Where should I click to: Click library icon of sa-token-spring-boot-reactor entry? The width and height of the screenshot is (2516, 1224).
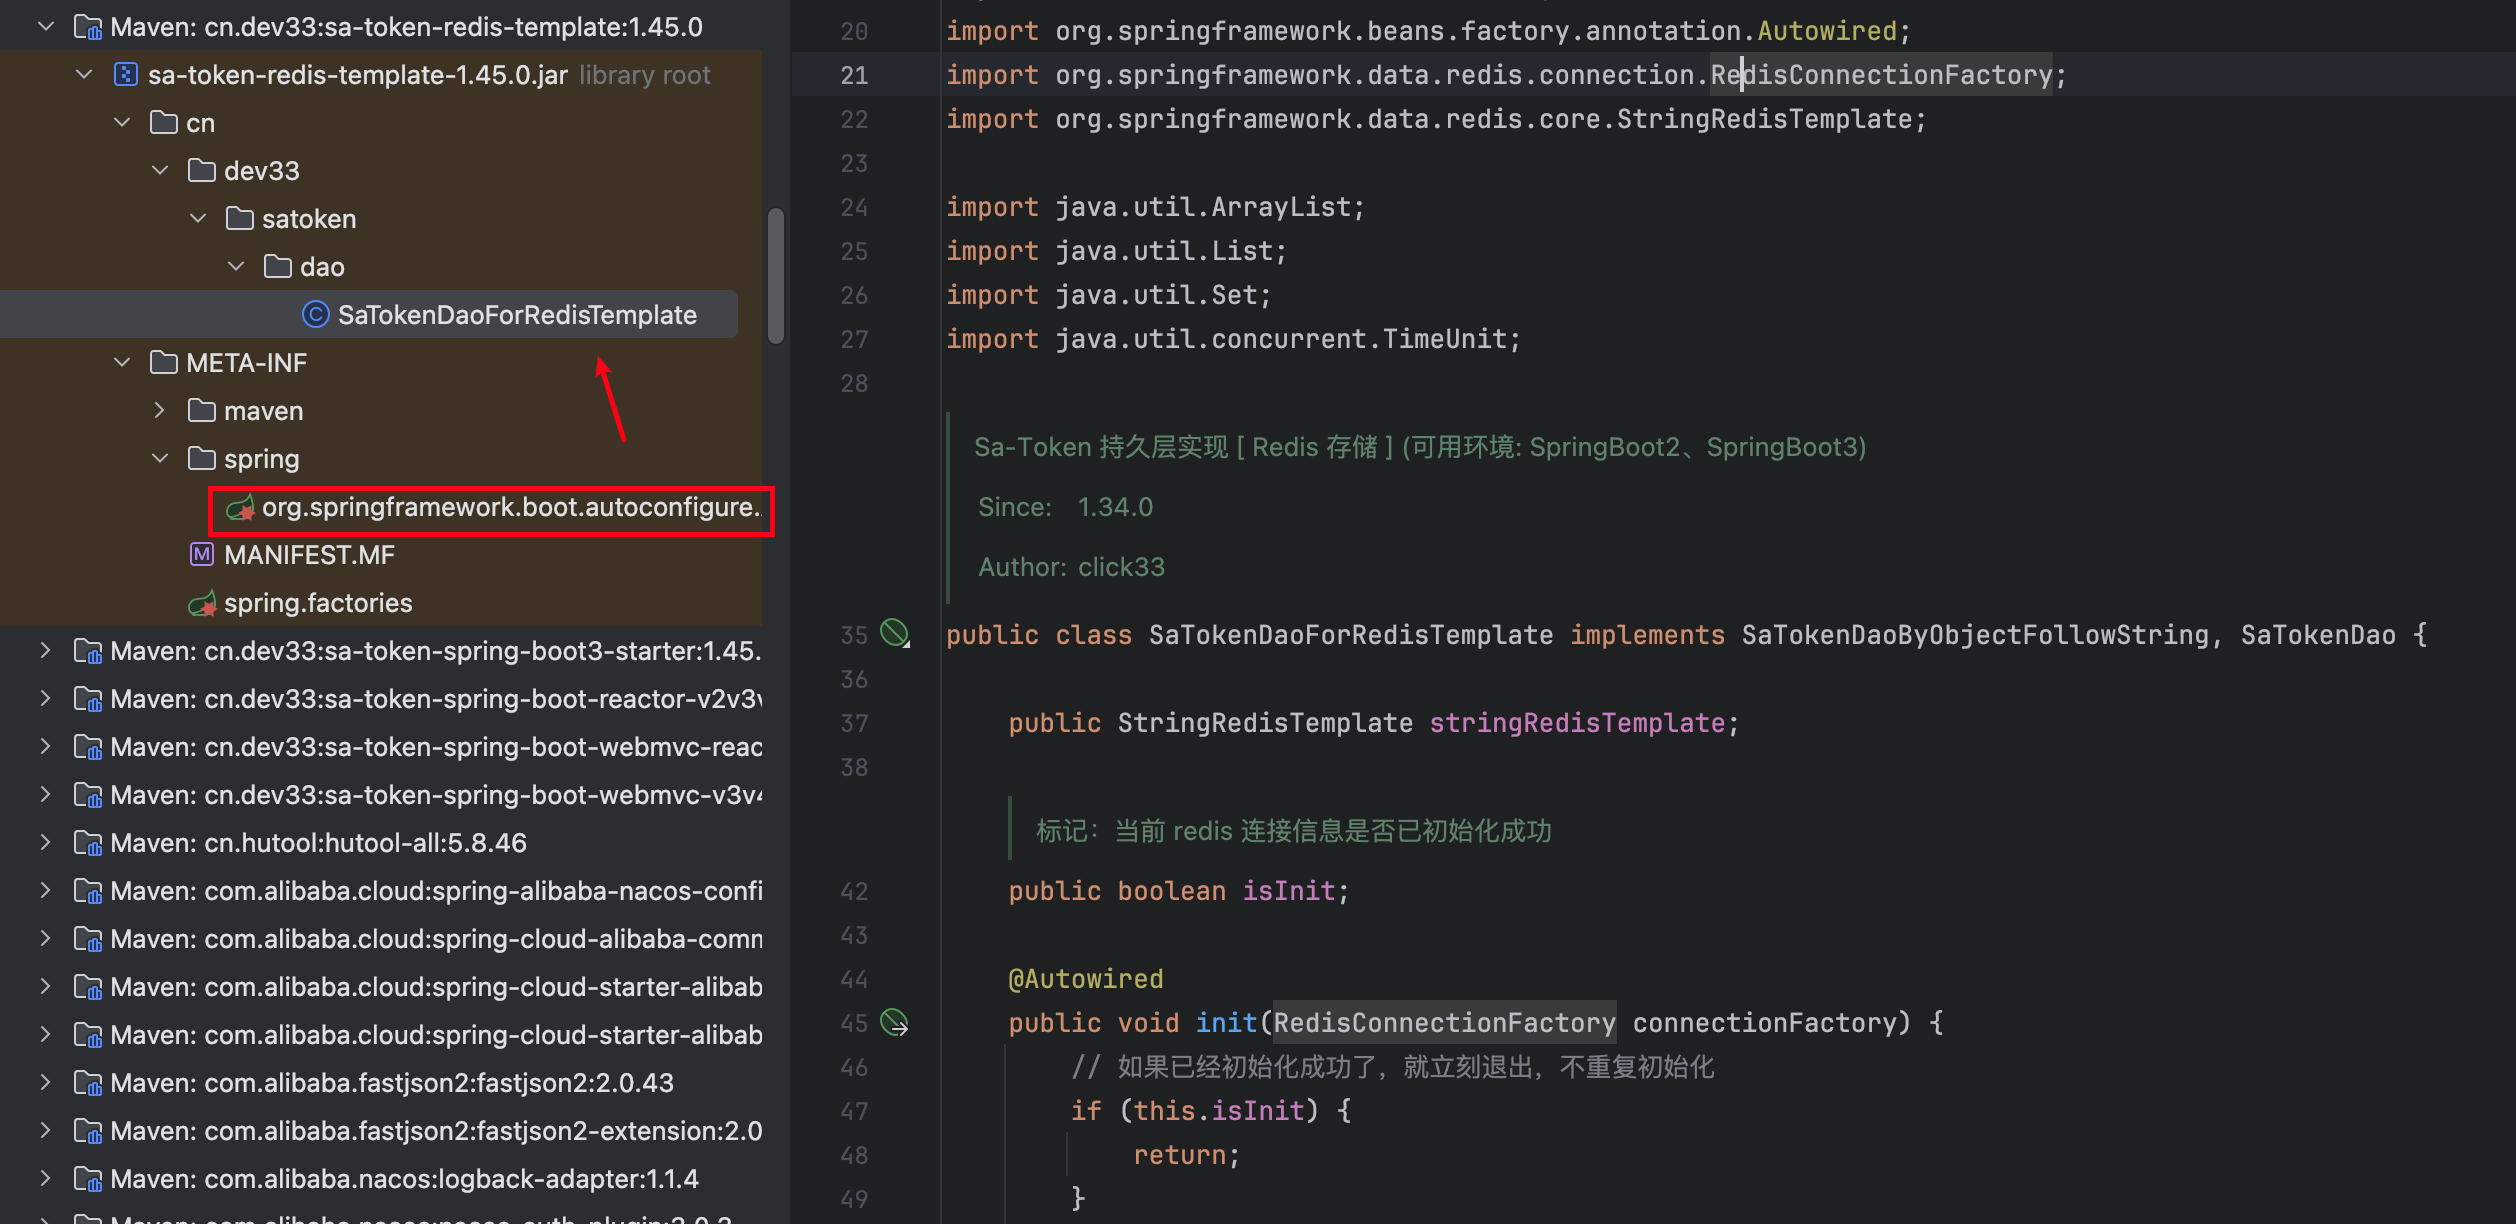tap(88, 700)
